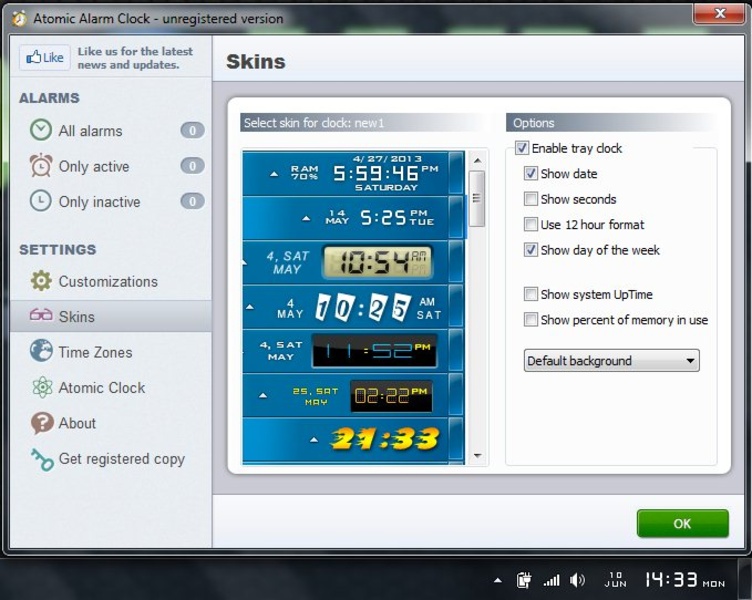Click the network signal bars tray icon

point(551,580)
